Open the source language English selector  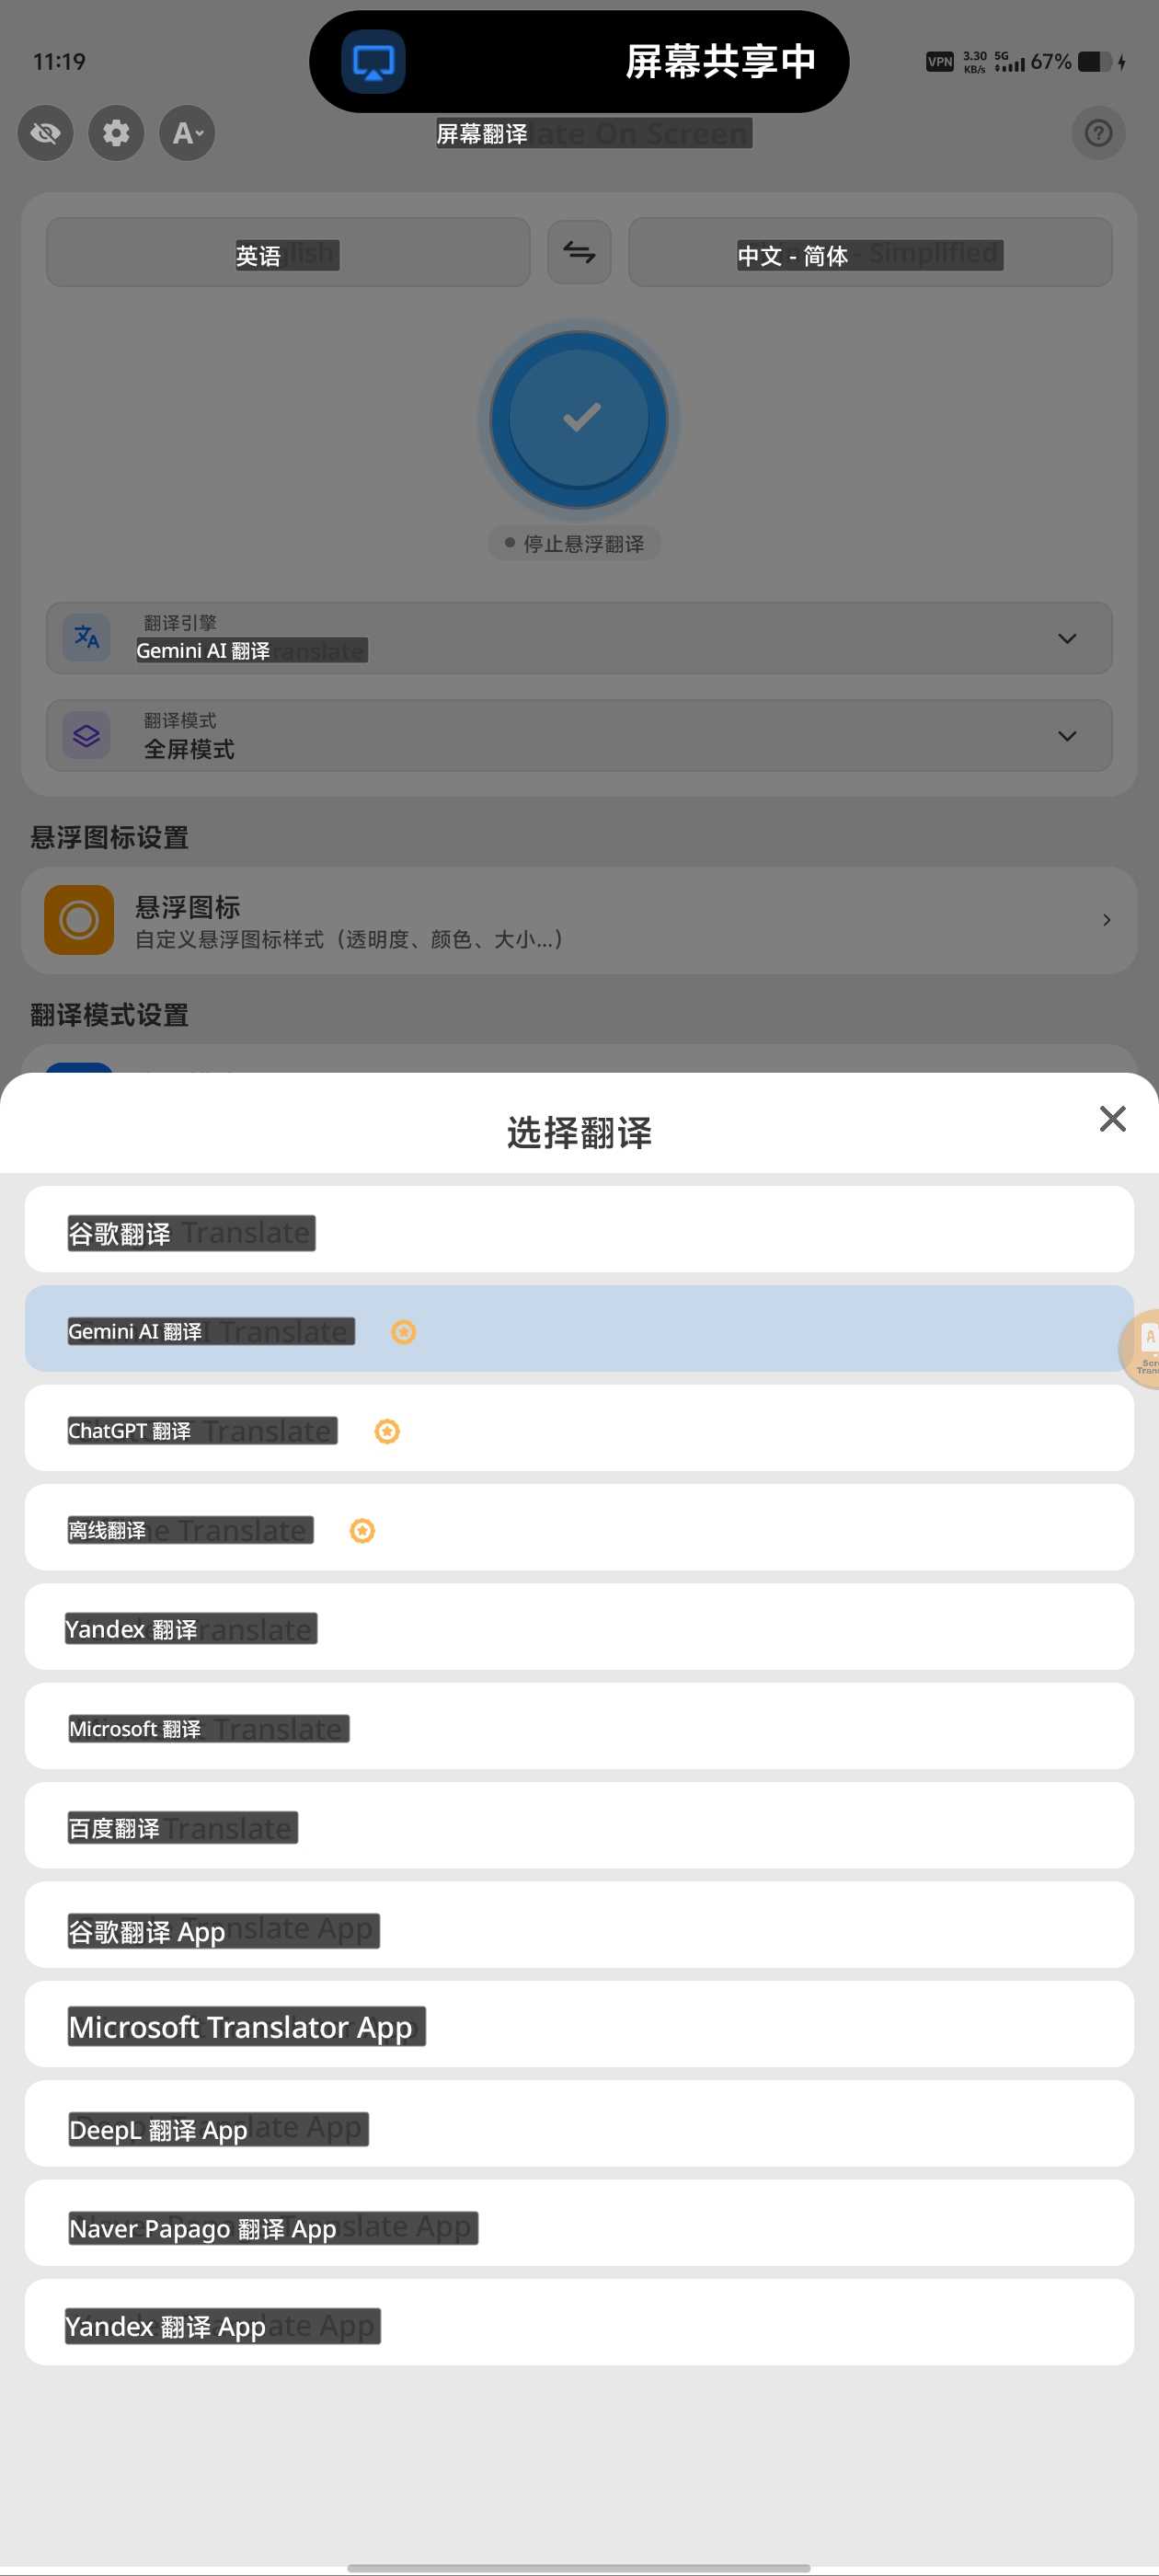tap(288, 252)
